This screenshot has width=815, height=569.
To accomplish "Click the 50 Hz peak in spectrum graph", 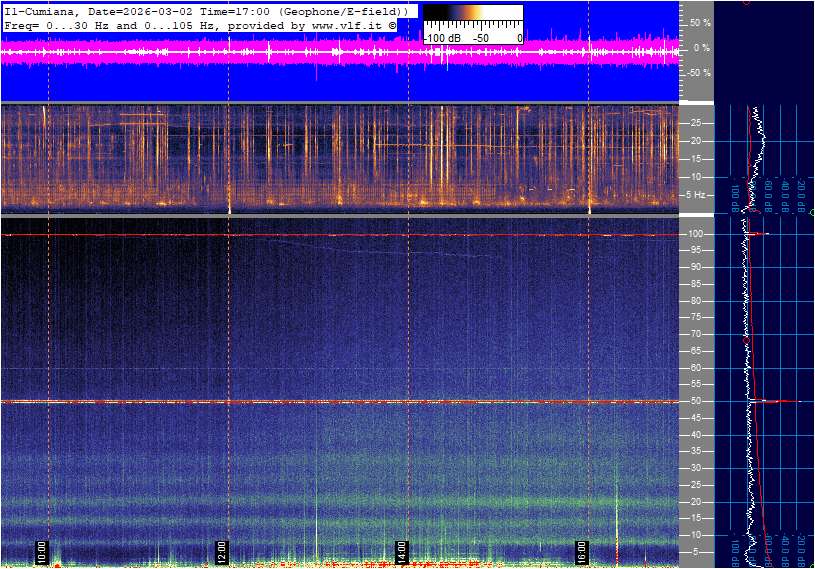I will click(x=785, y=402).
